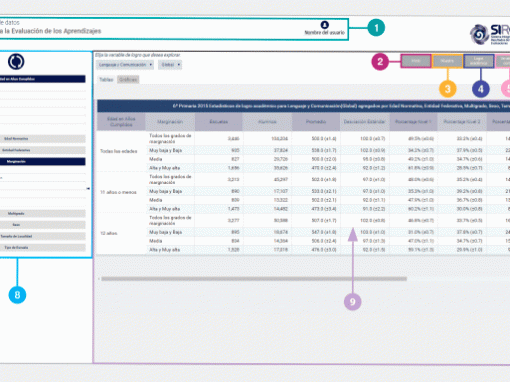Click the Porcentaje Nivel 1 column header

(x=413, y=122)
